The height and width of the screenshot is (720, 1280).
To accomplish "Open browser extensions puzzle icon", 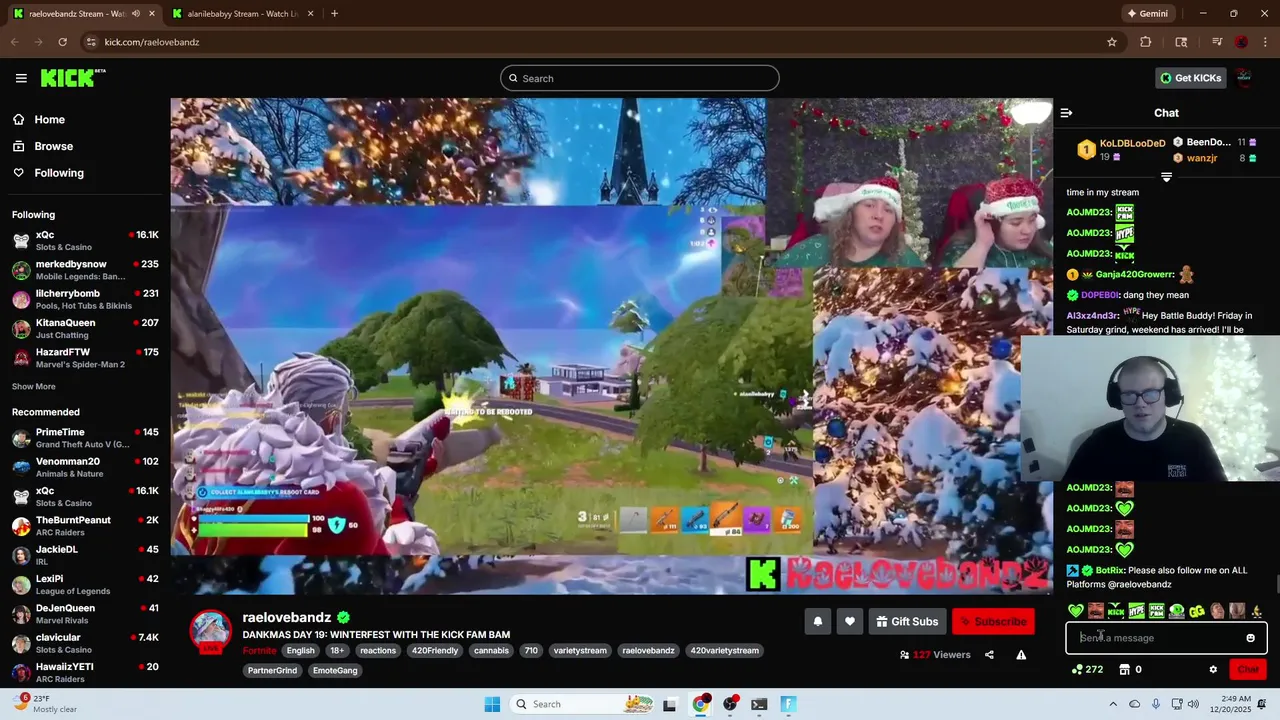I will pos(1146,42).
